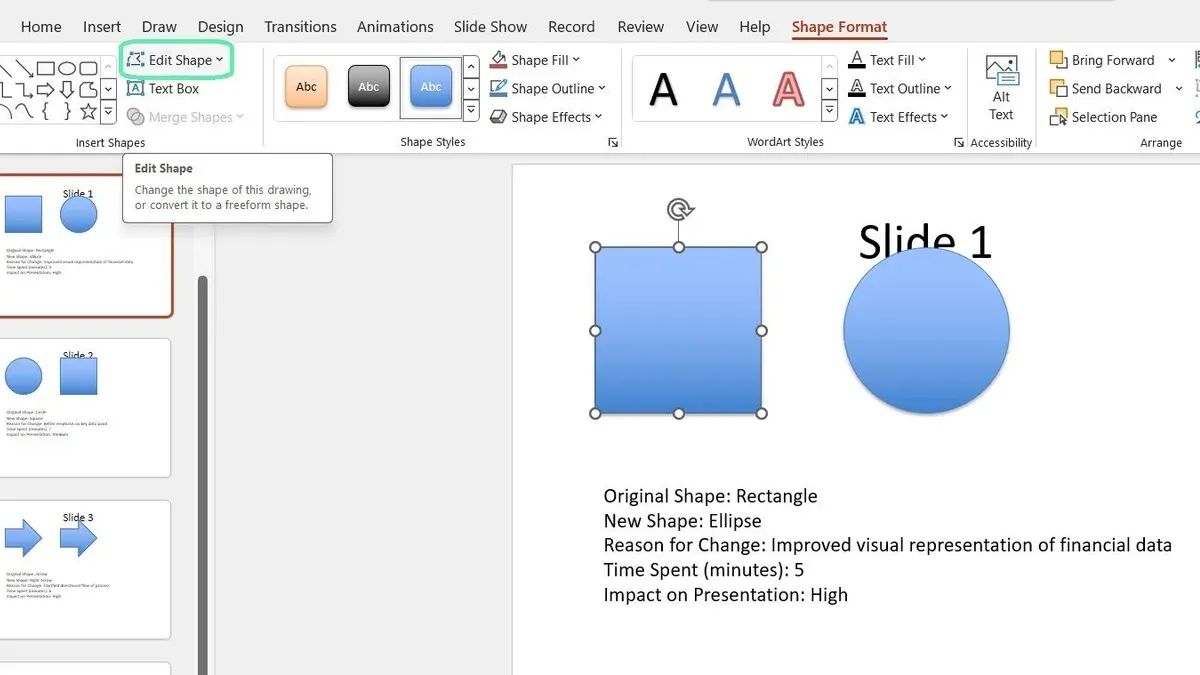Open the Slide Show tab
Screen dimensions: 1200x675
[x=490, y=27]
